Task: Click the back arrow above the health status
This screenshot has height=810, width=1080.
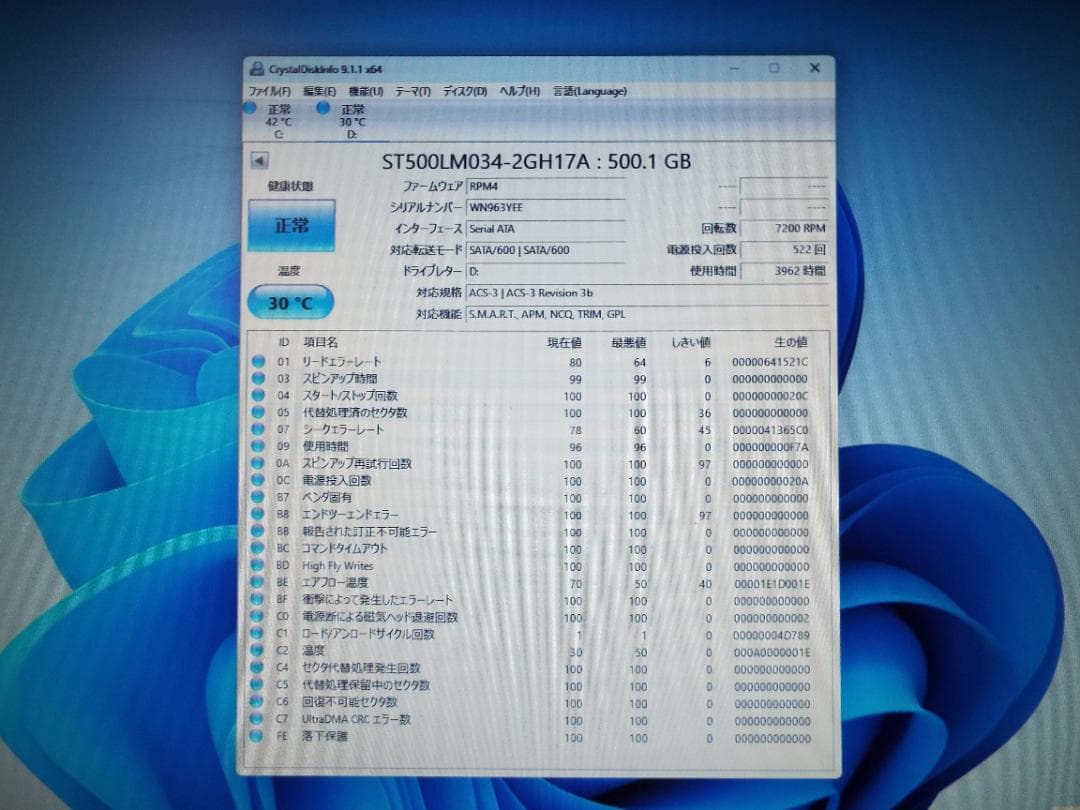Action: (259, 158)
